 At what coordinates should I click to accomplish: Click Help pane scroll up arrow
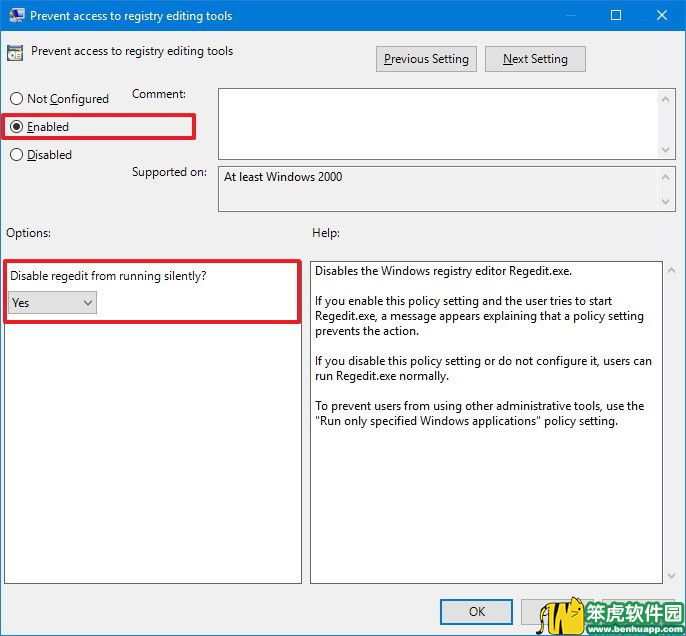[671, 271]
